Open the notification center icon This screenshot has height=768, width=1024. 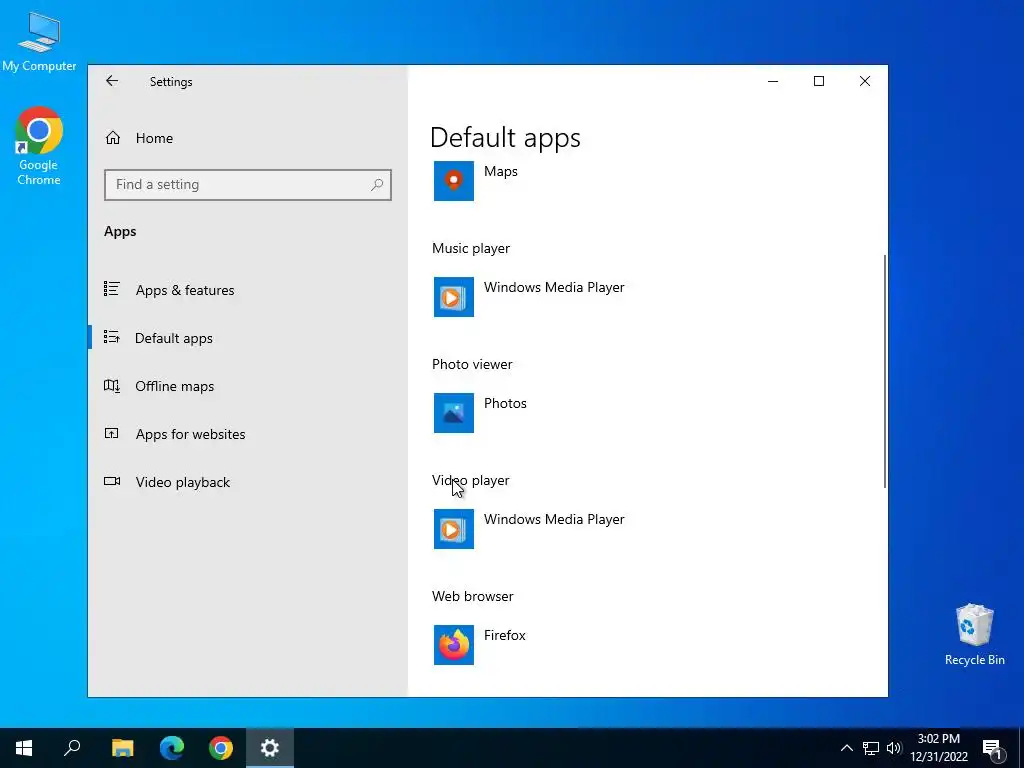(993, 749)
